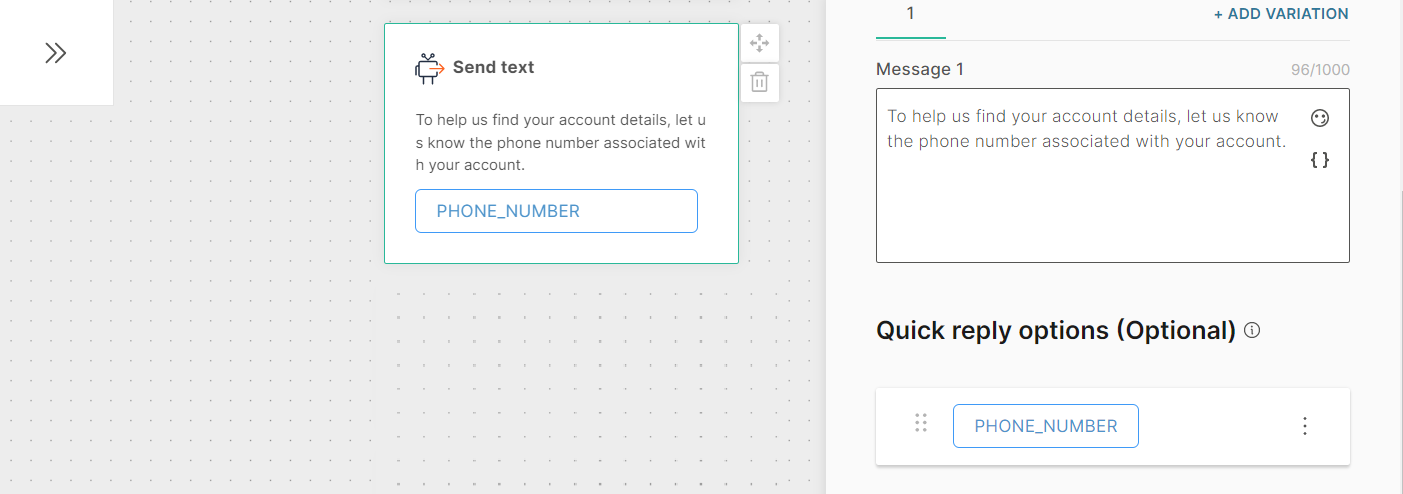Click the 96/1000 character counter
The height and width of the screenshot is (494, 1403).
[1320, 71]
